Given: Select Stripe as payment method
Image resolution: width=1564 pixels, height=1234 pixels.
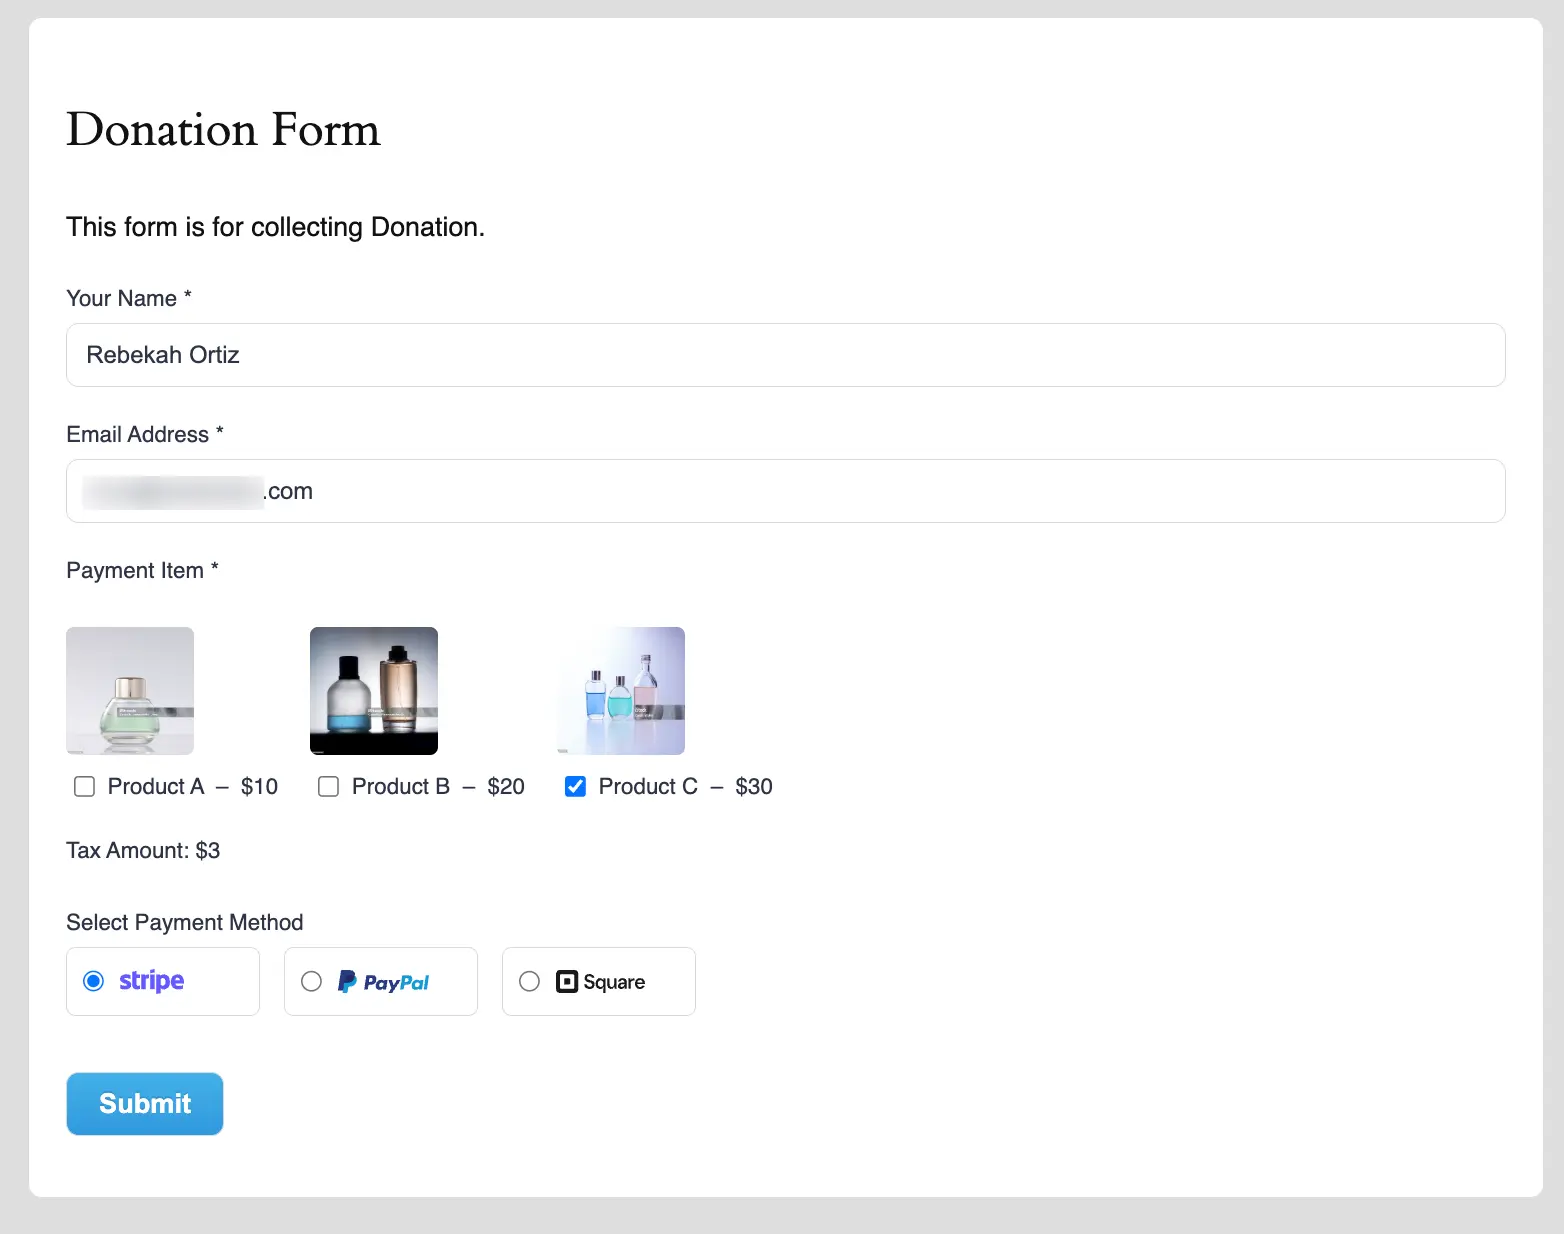Looking at the screenshot, I should (x=93, y=981).
